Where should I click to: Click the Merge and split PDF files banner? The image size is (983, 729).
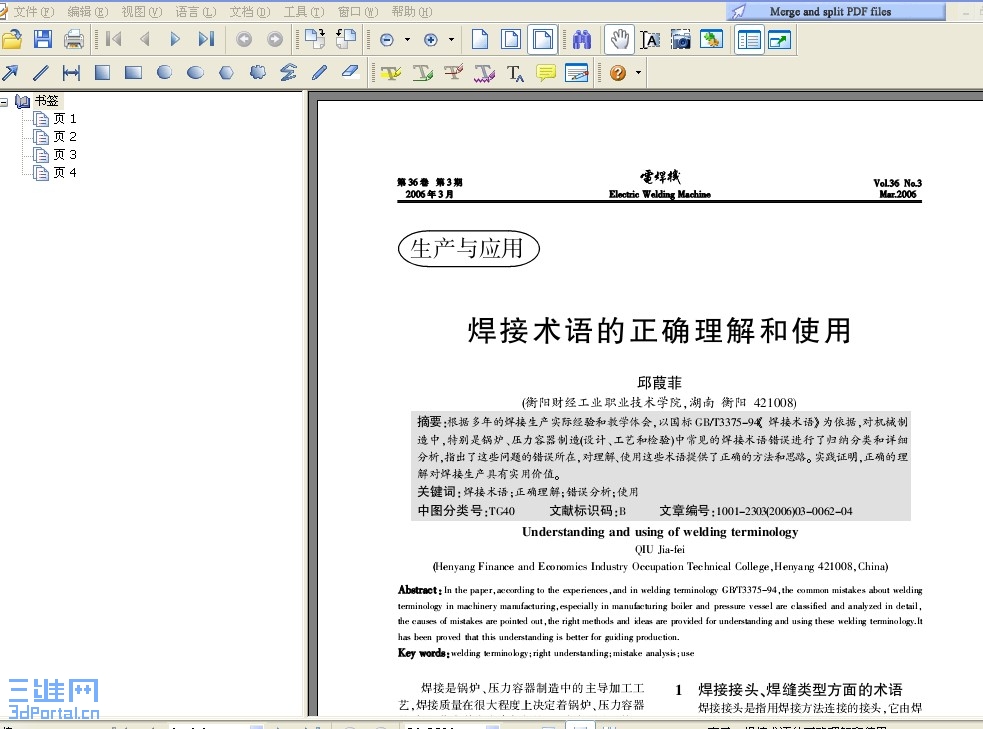[x=835, y=11]
